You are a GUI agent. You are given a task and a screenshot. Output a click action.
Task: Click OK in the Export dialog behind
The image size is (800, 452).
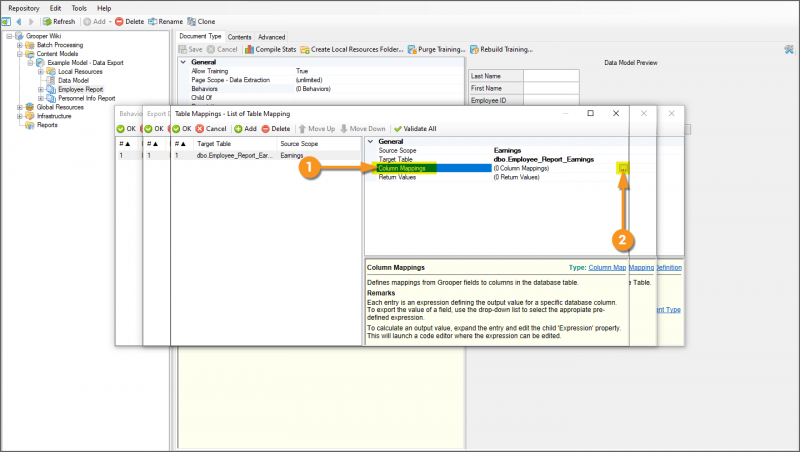[x=154, y=129]
